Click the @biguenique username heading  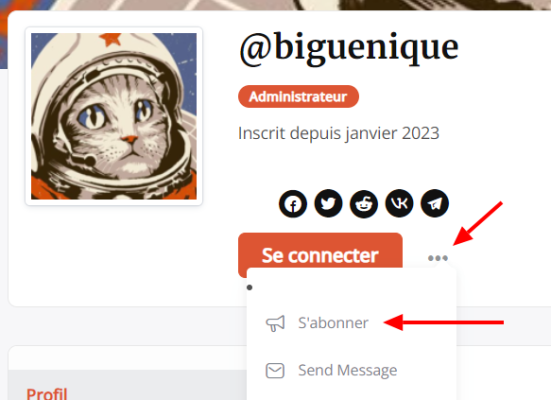(349, 47)
